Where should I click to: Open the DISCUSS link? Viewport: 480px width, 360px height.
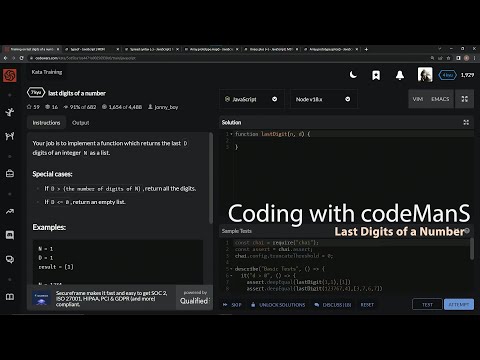point(333,305)
